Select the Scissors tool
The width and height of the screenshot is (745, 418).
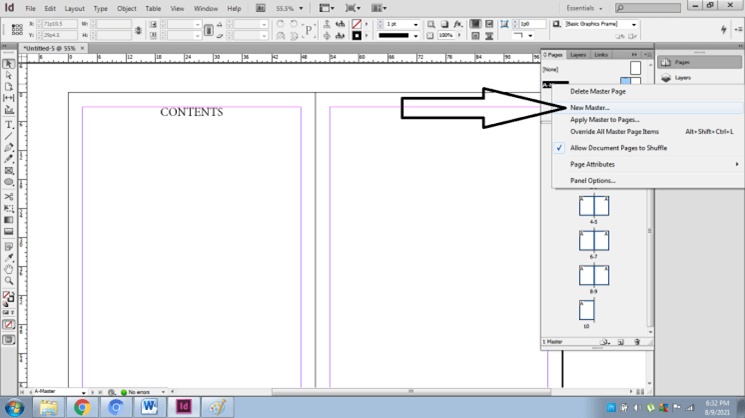9,197
